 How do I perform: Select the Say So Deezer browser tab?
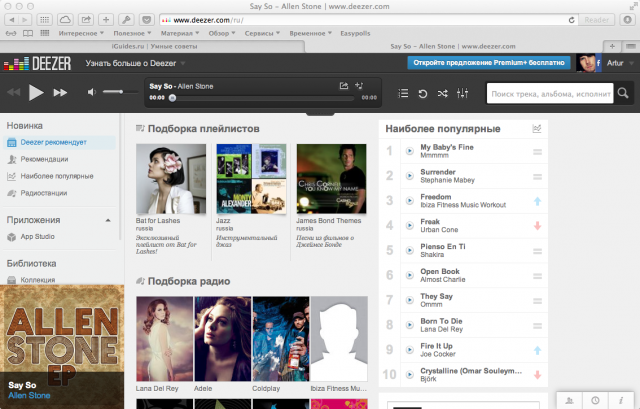(453, 46)
